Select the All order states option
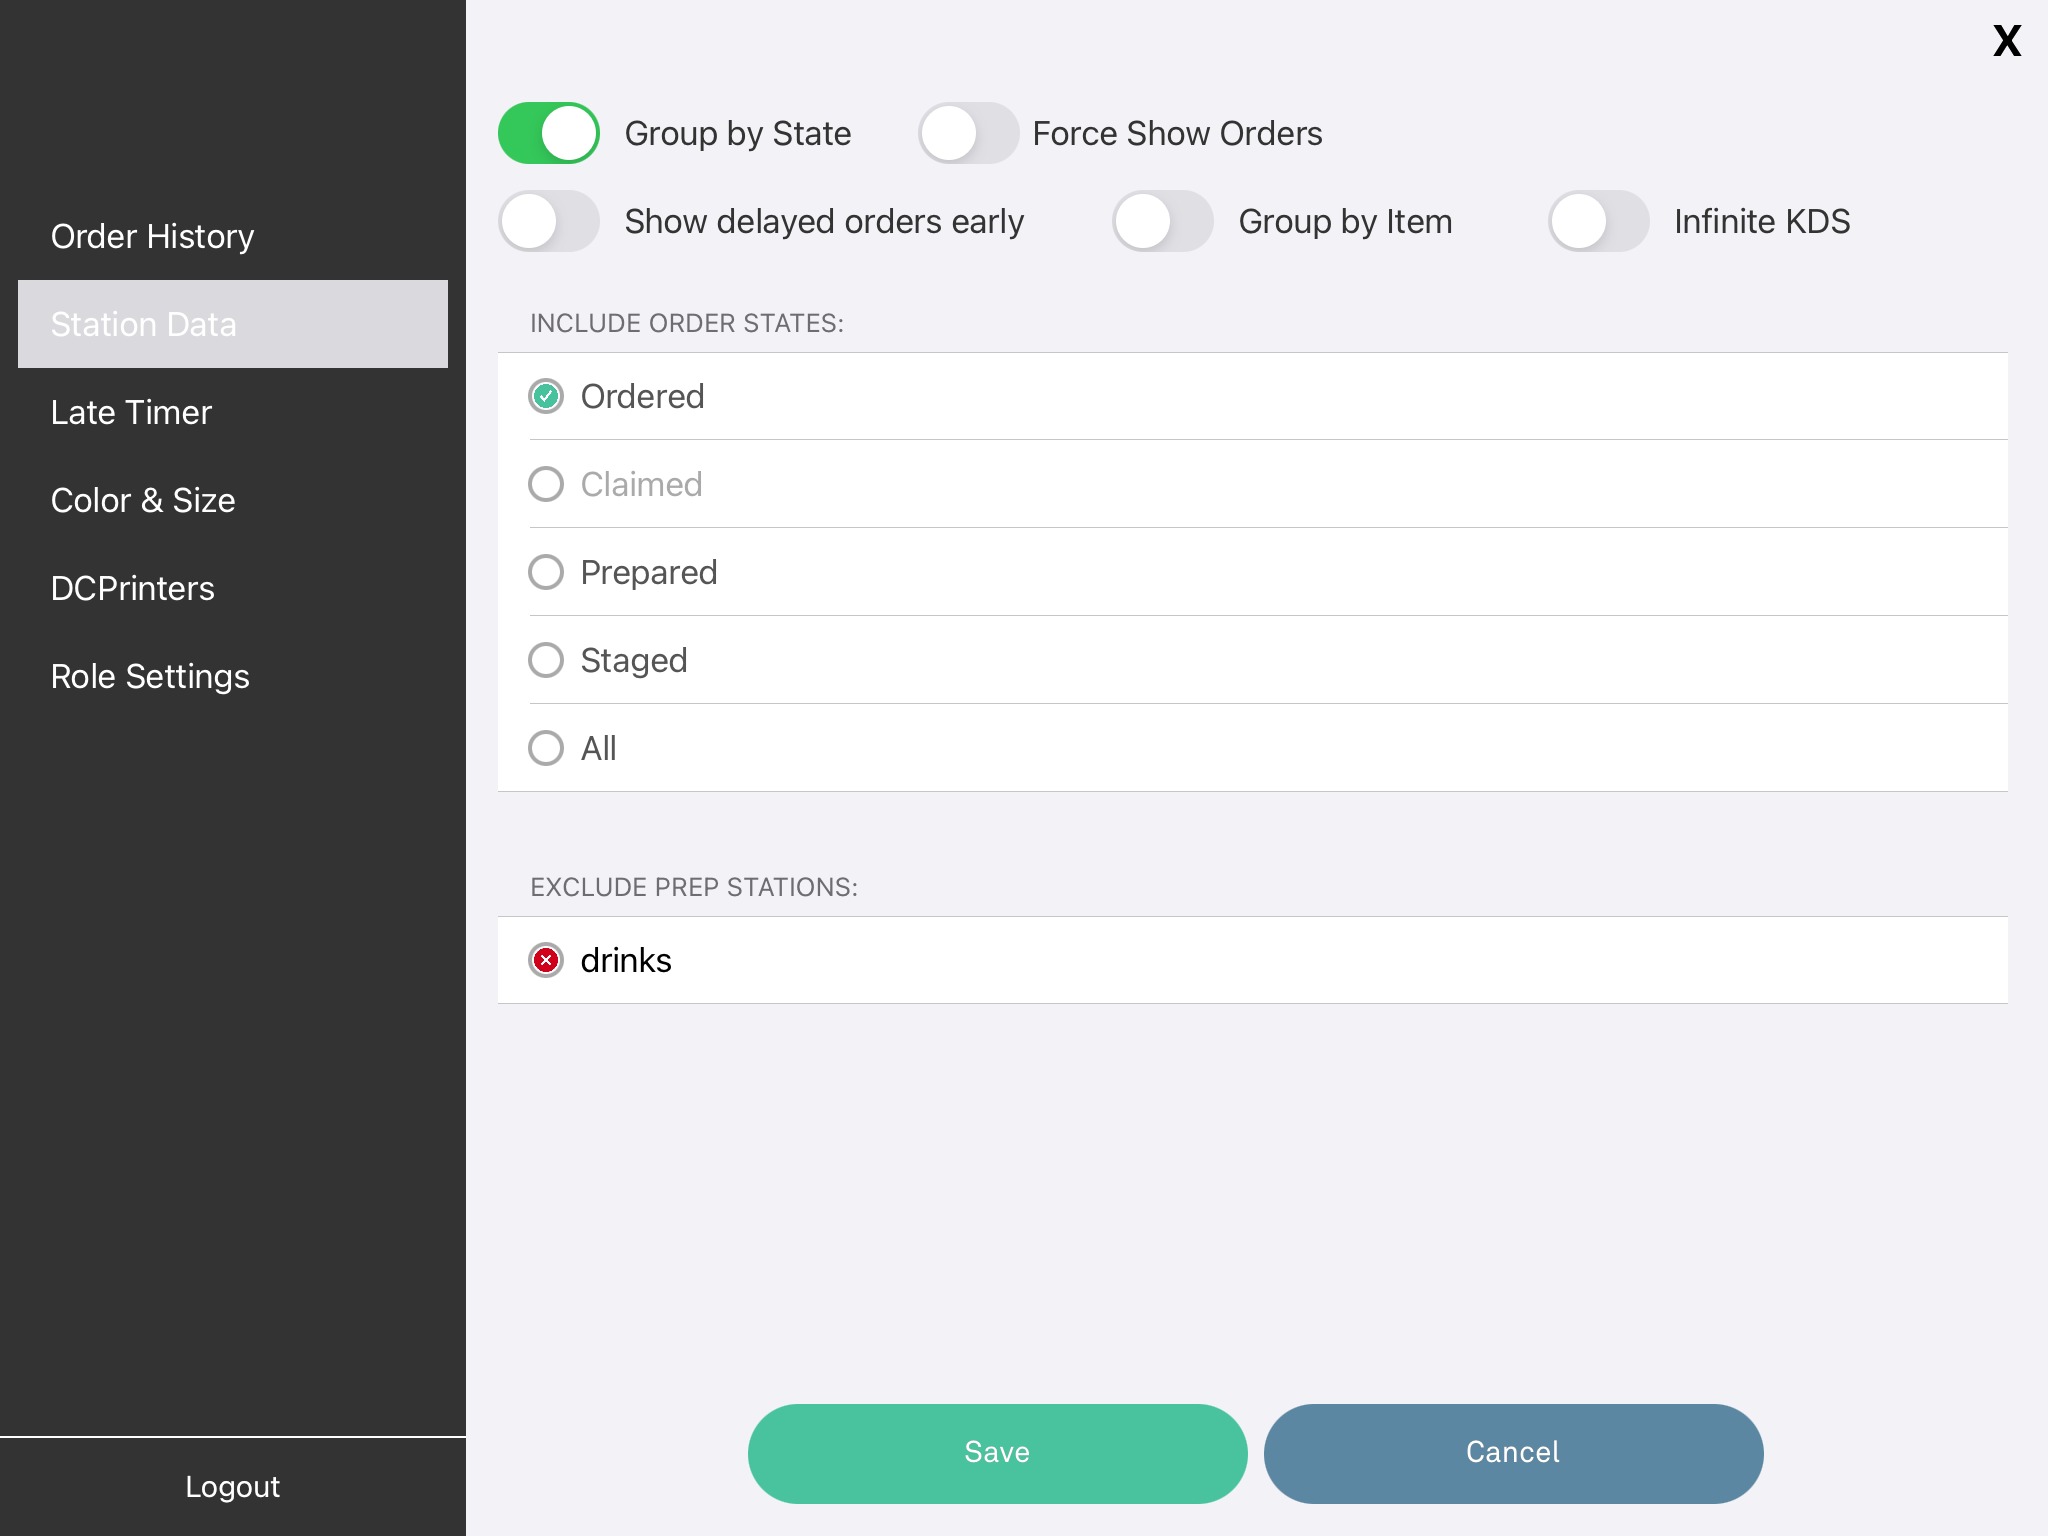 (546, 748)
